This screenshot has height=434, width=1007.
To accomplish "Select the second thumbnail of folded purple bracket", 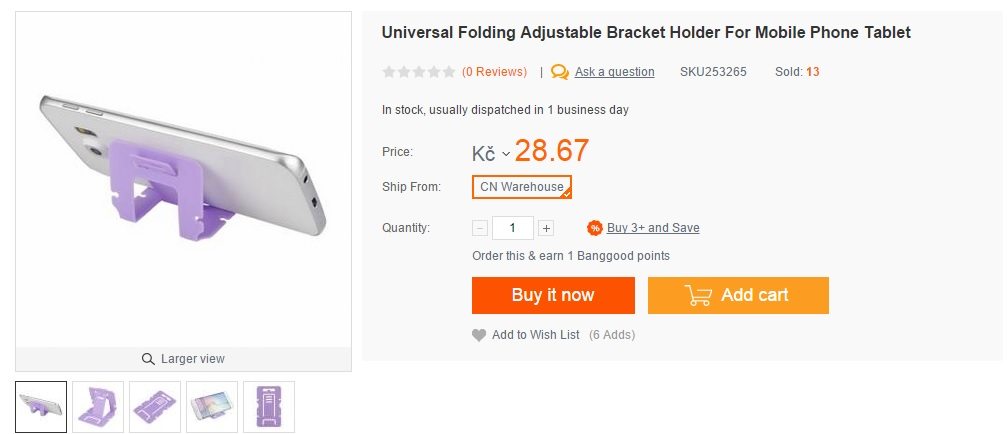I will click(x=98, y=406).
